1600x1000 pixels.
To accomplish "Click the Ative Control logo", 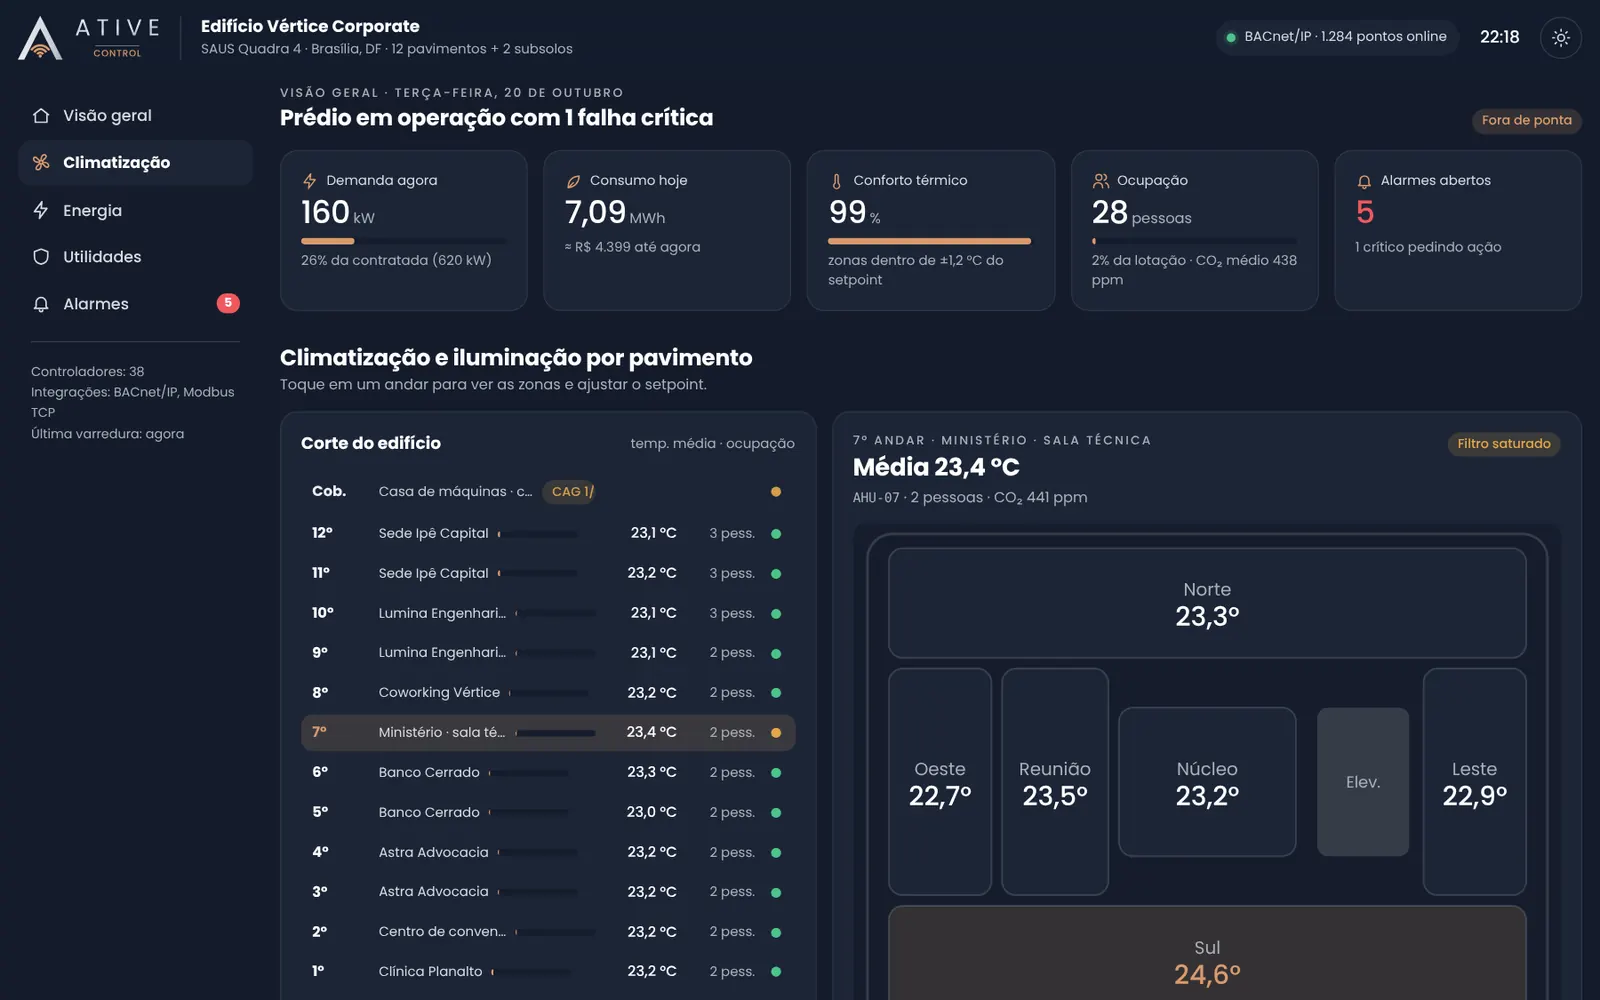I will [90, 38].
